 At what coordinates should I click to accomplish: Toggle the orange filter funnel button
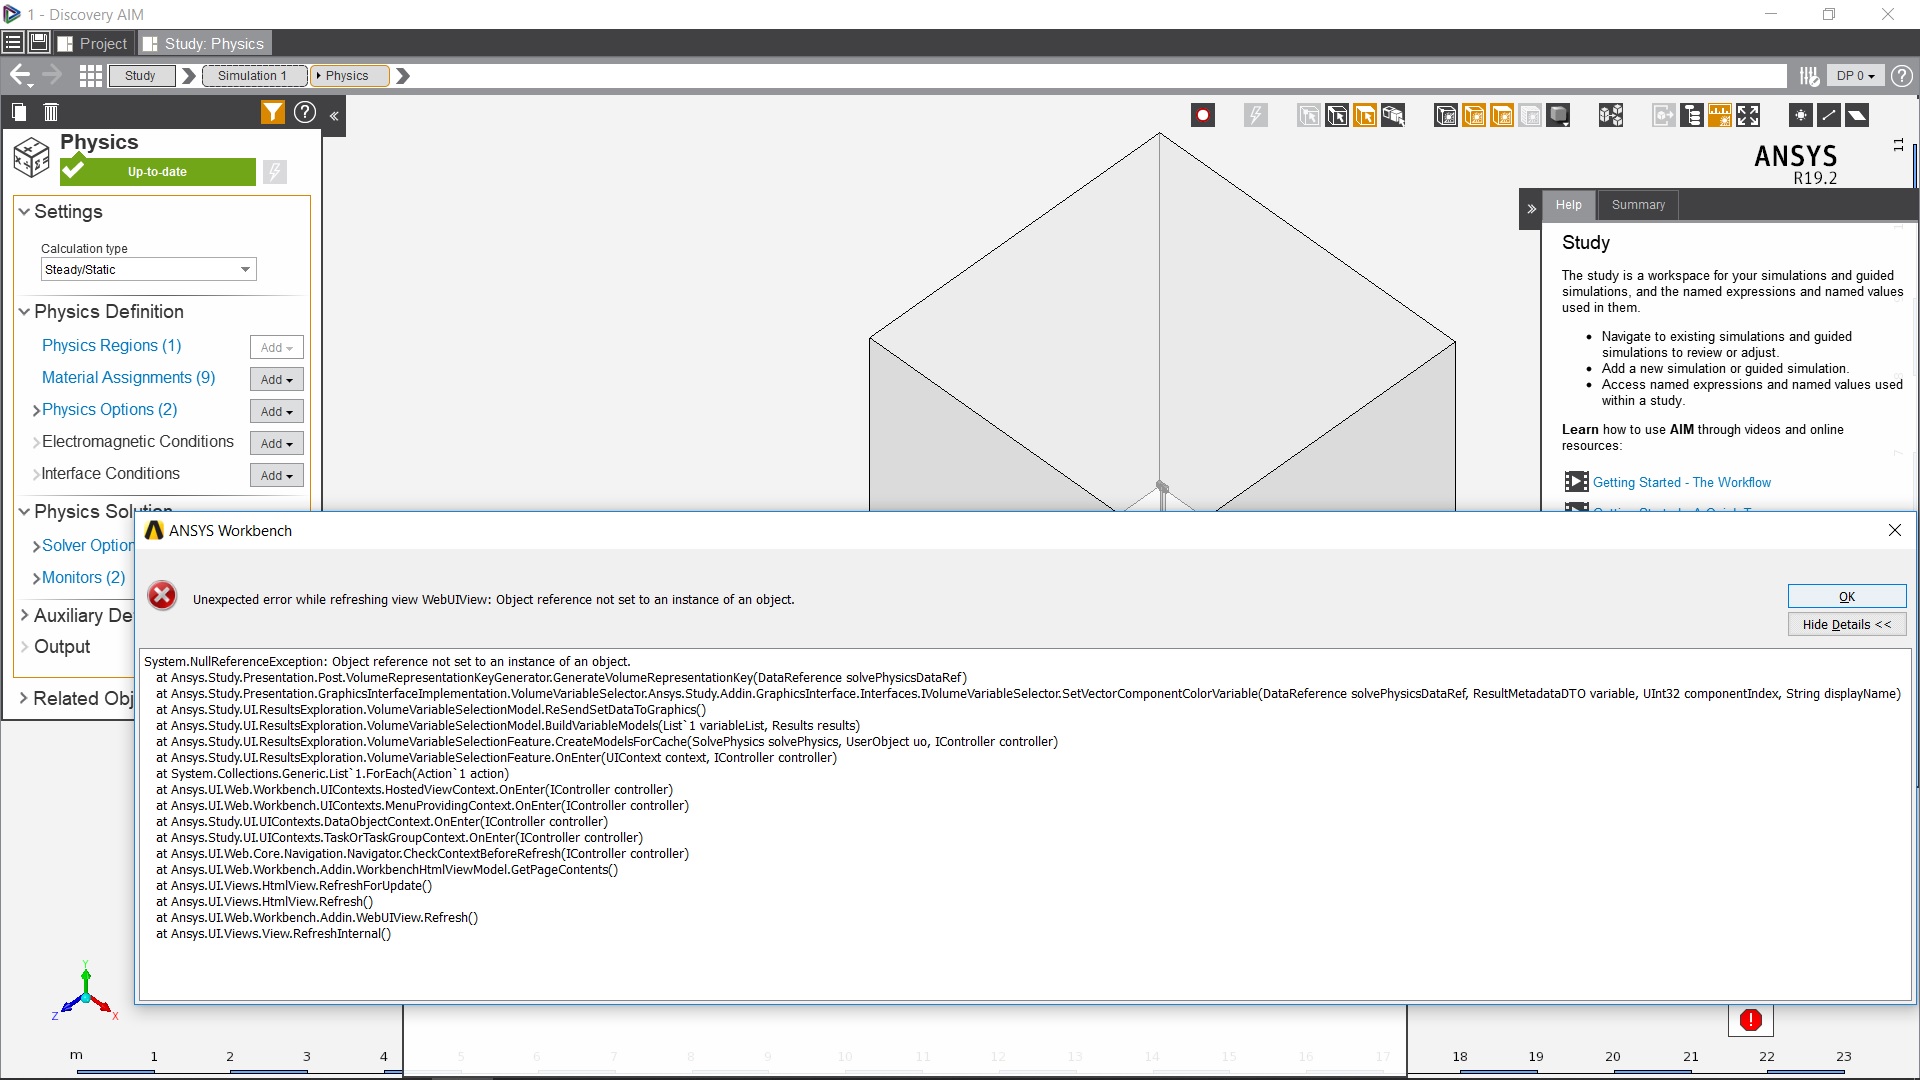(272, 112)
